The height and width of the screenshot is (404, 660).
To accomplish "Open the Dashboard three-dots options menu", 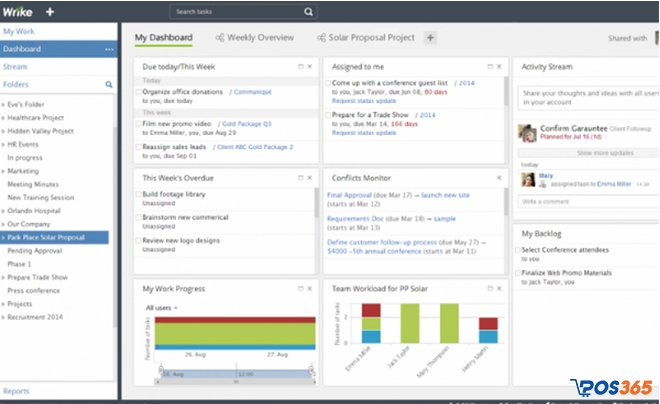I will [108, 48].
